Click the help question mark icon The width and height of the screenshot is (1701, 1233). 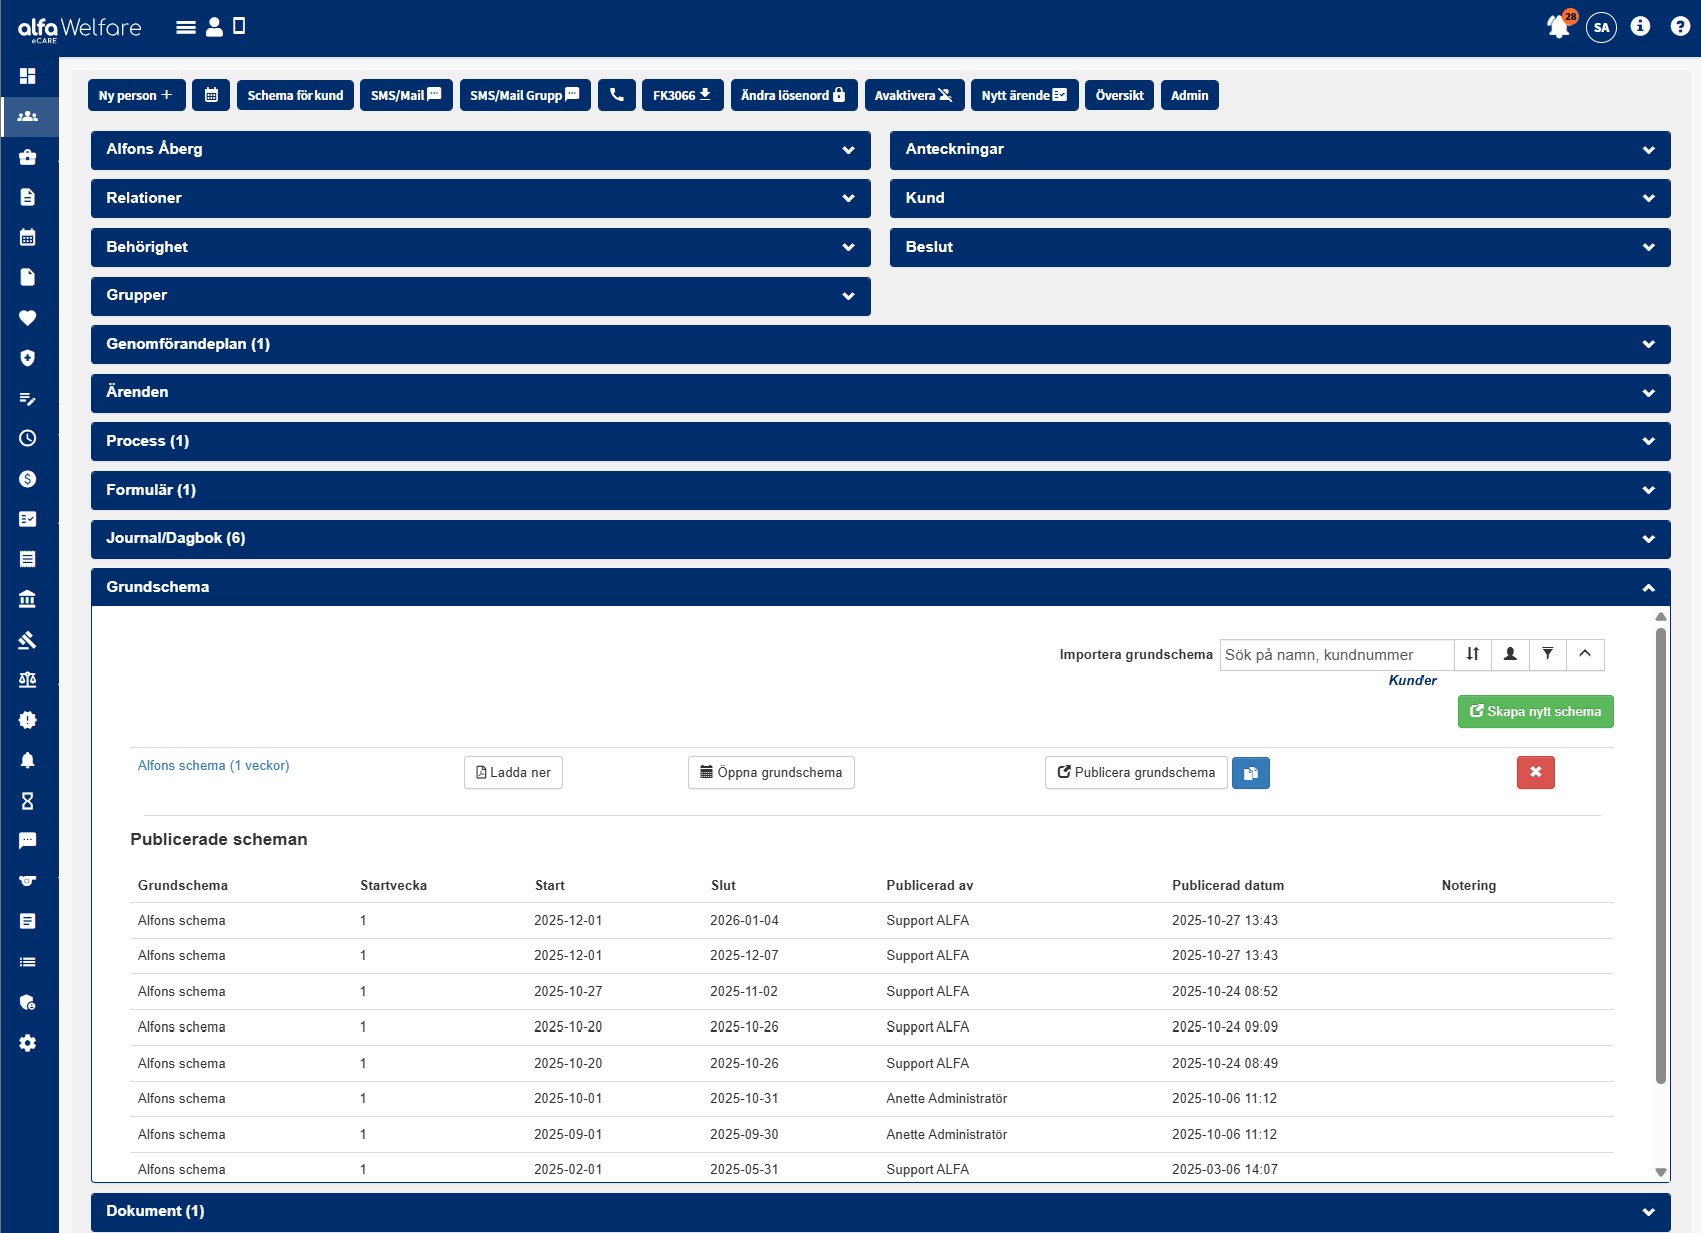pos(1680,27)
